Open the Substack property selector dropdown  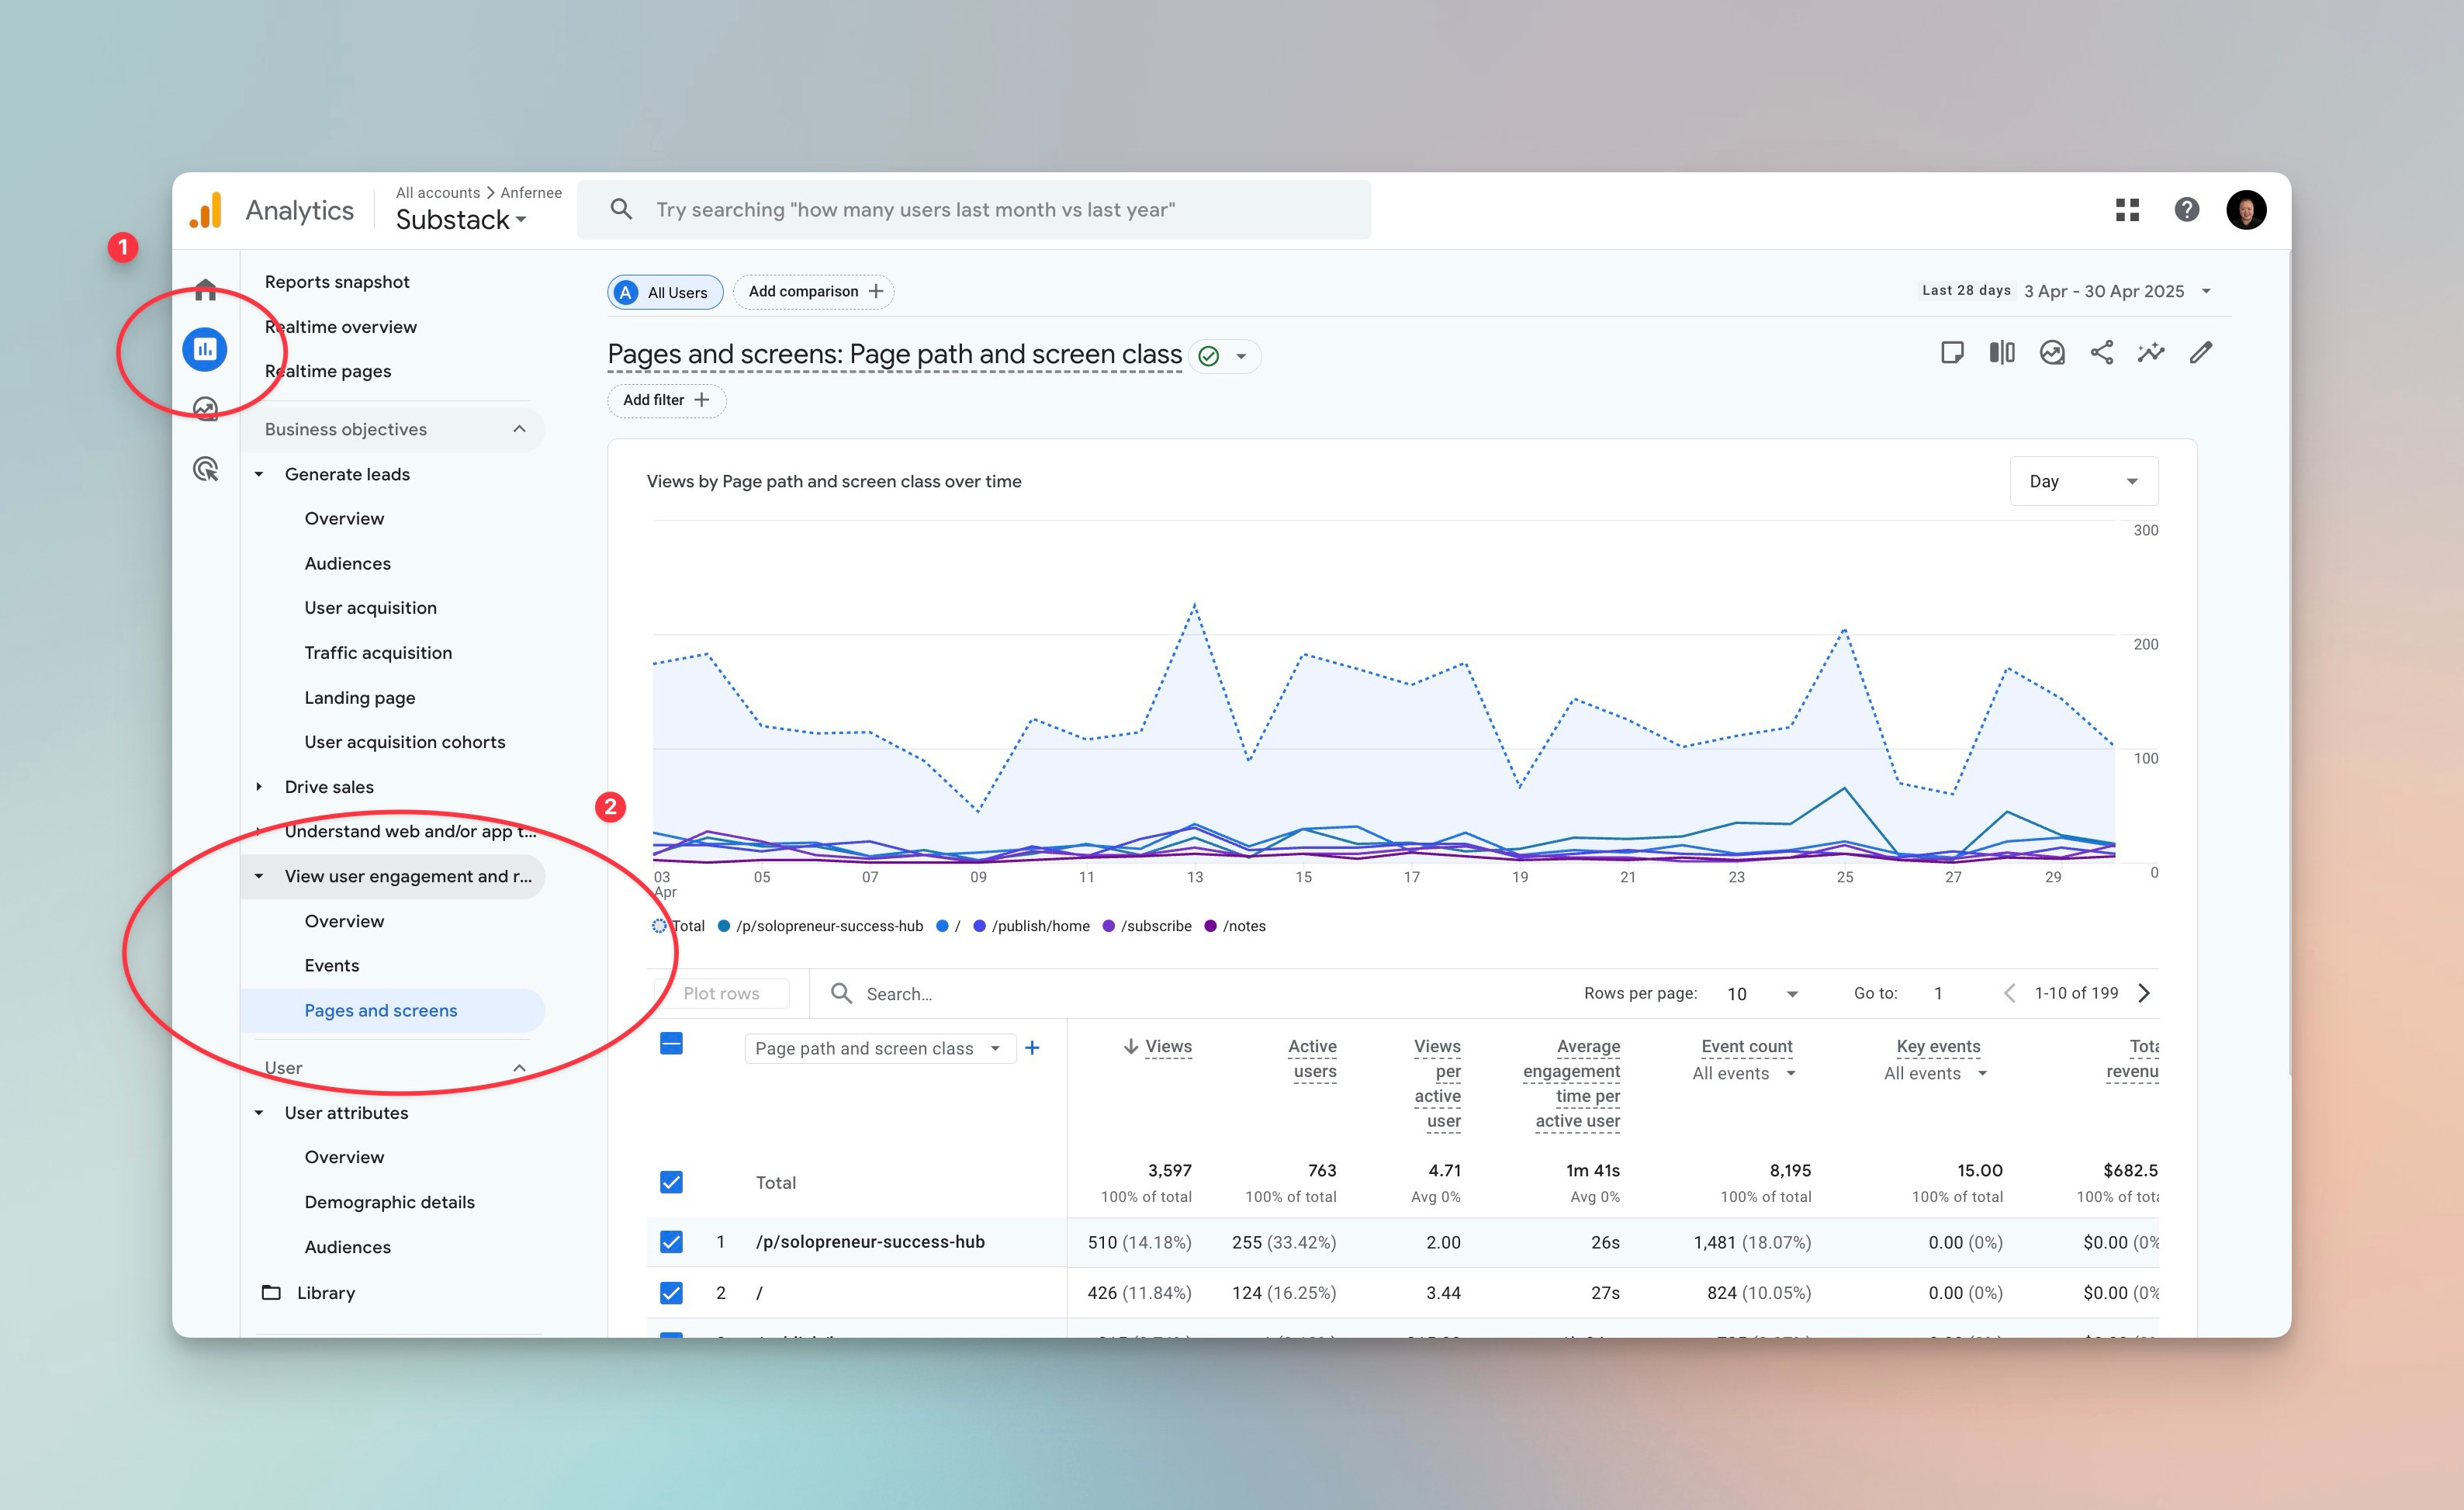(x=461, y=220)
